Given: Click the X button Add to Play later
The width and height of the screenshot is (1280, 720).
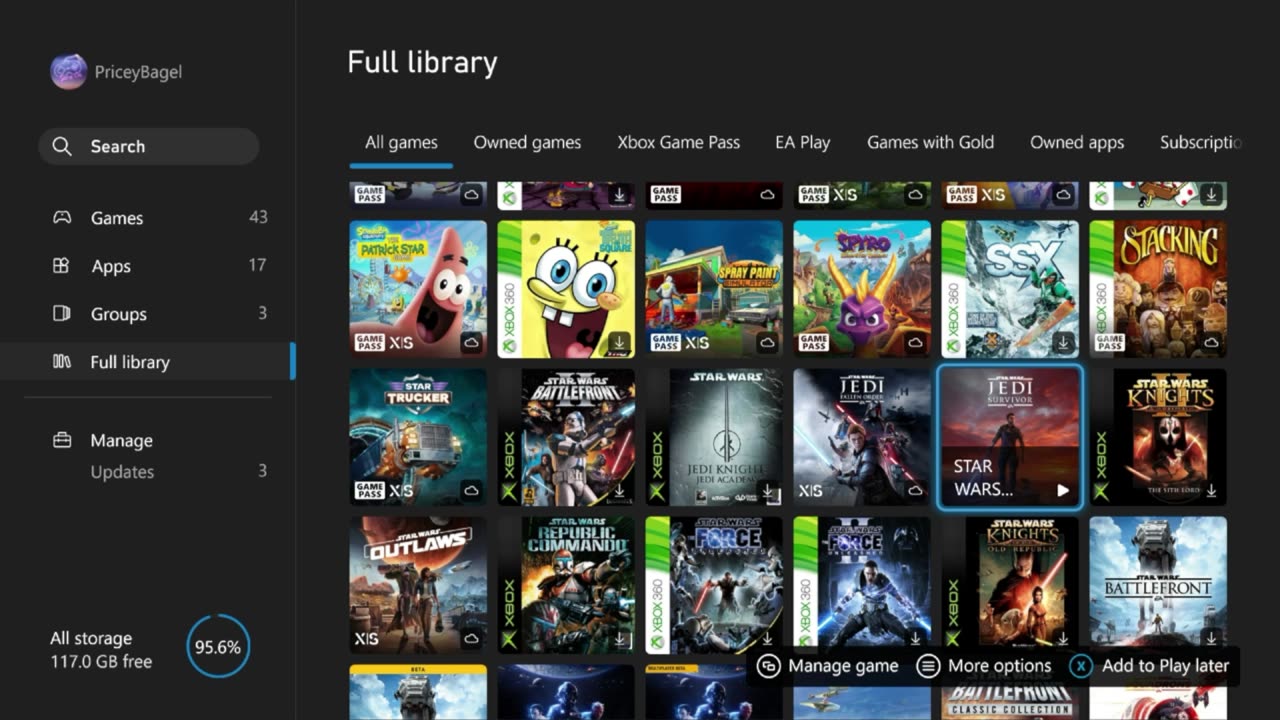Looking at the screenshot, I should point(1081,666).
